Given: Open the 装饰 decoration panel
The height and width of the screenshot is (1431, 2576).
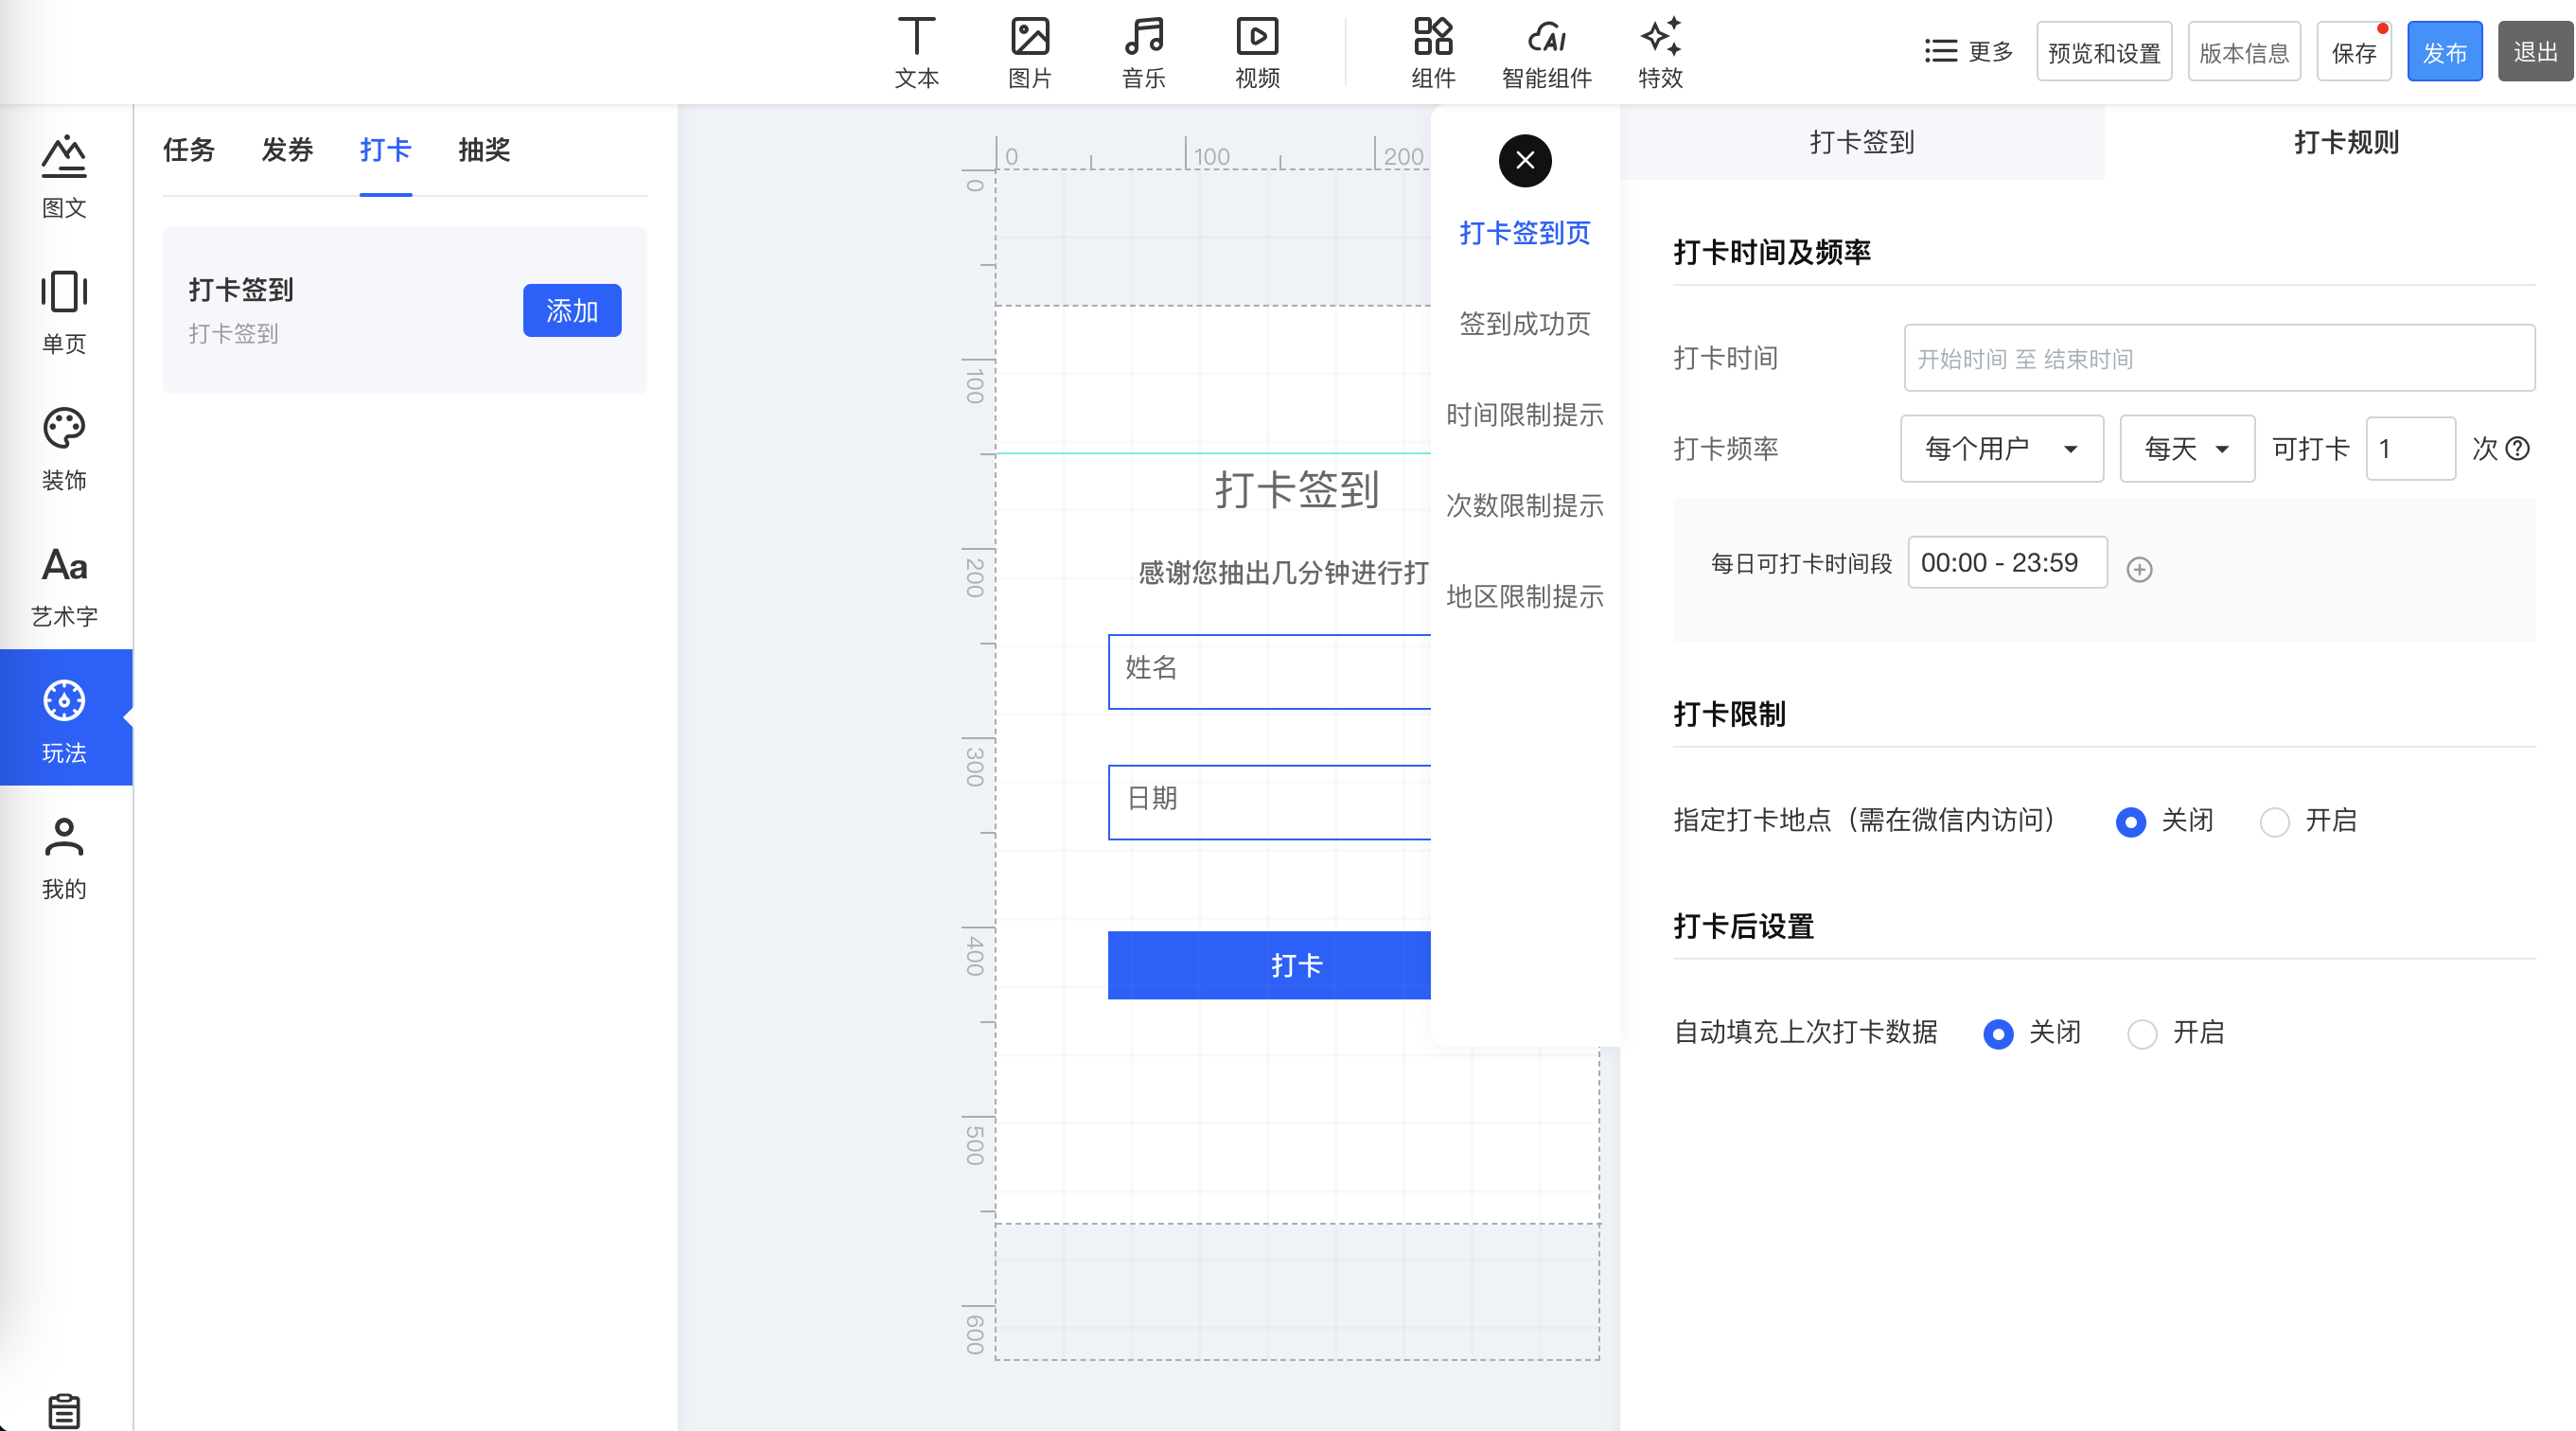Looking at the screenshot, I should [64, 448].
